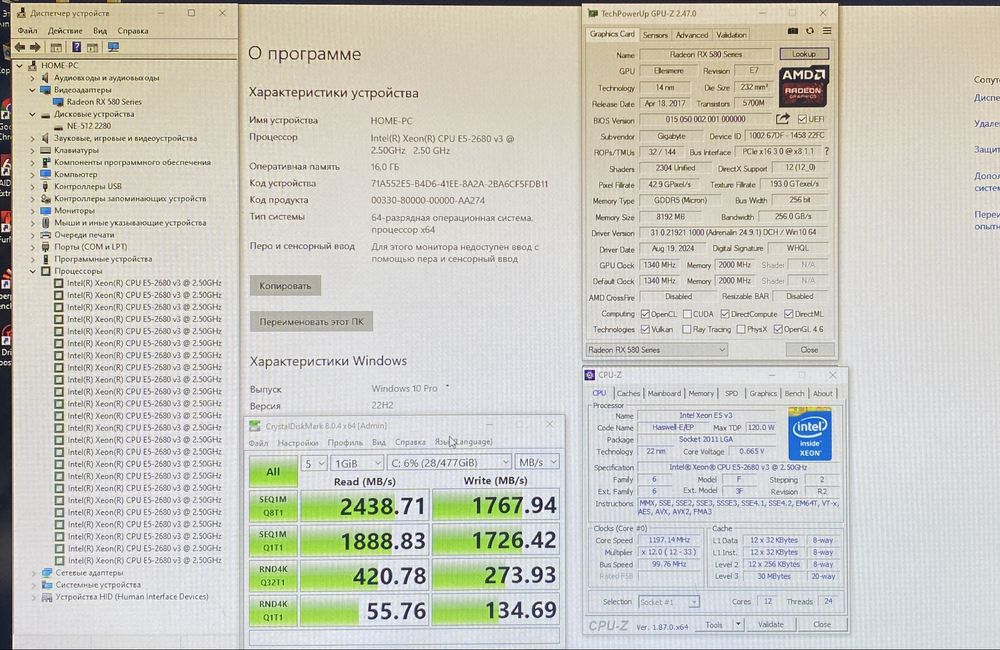The height and width of the screenshot is (650, 1000).
Task: Open Caches tab in CPU-Z
Action: [628, 394]
